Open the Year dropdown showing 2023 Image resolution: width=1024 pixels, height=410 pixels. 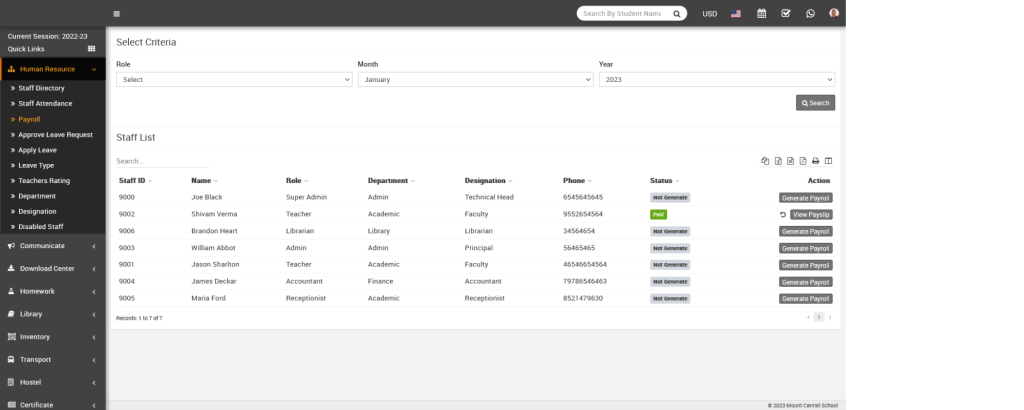coord(717,80)
